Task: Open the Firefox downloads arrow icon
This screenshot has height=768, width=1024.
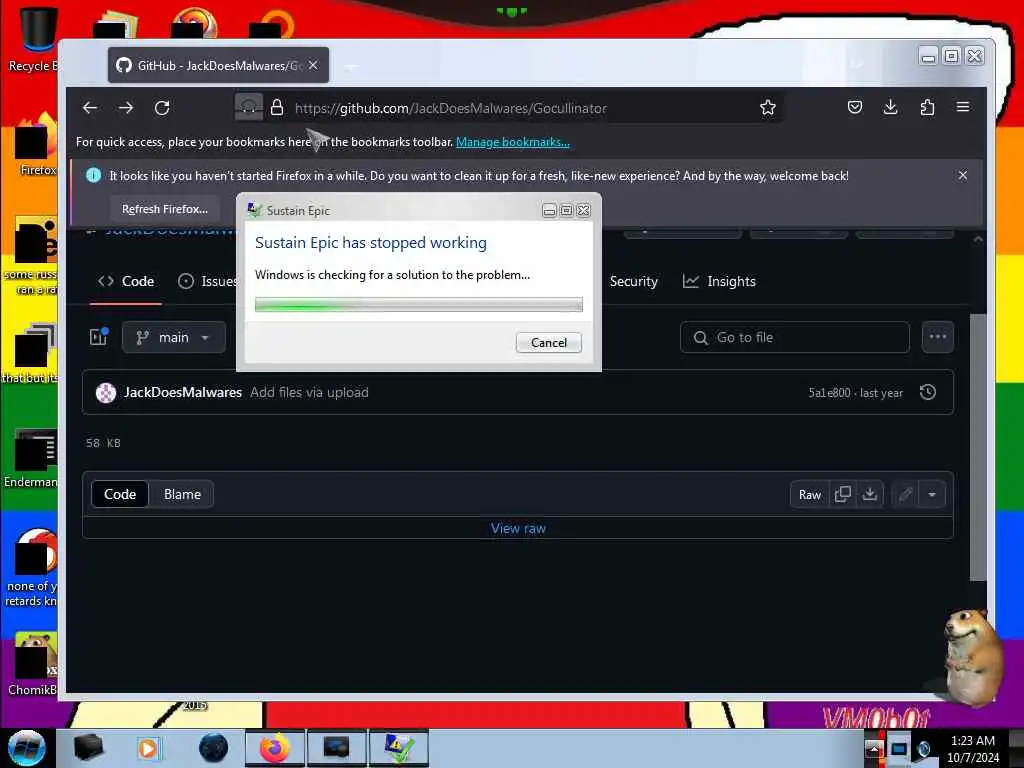Action: [x=890, y=108]
